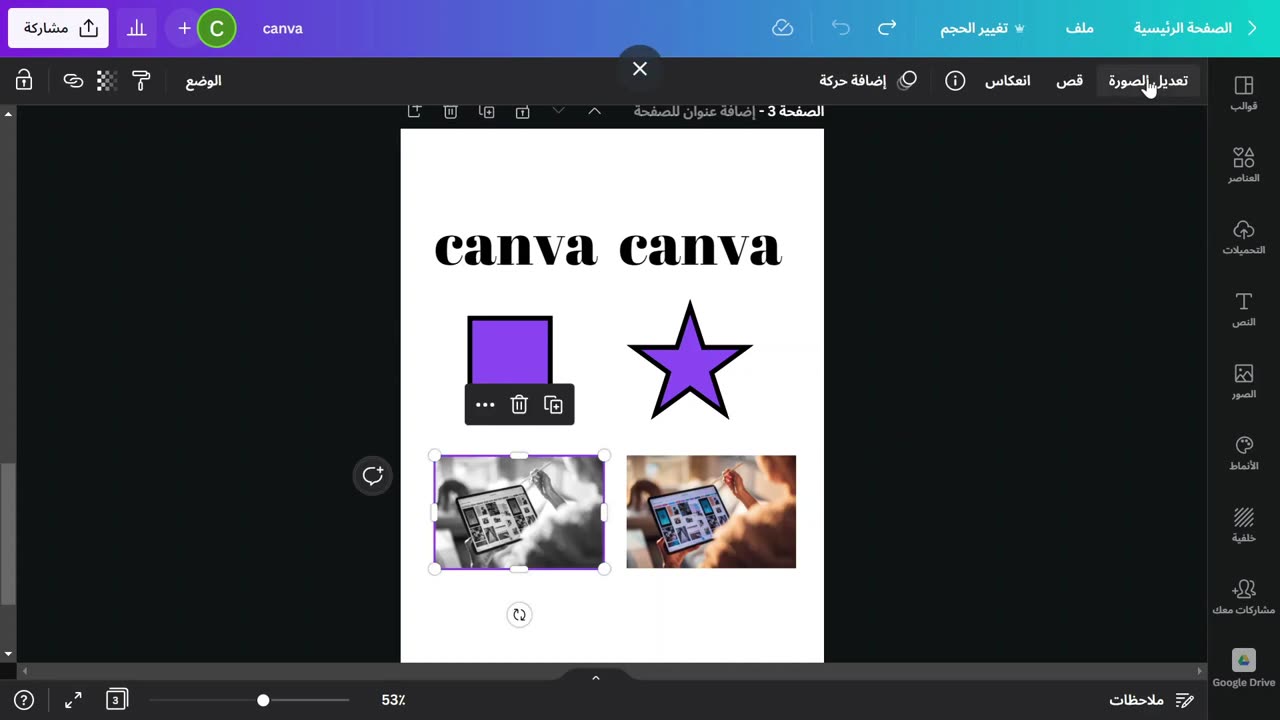Select the grayscale tablet photo
Image resolution: width=1280 pixels, height=720 pixels.
(519, 512)
